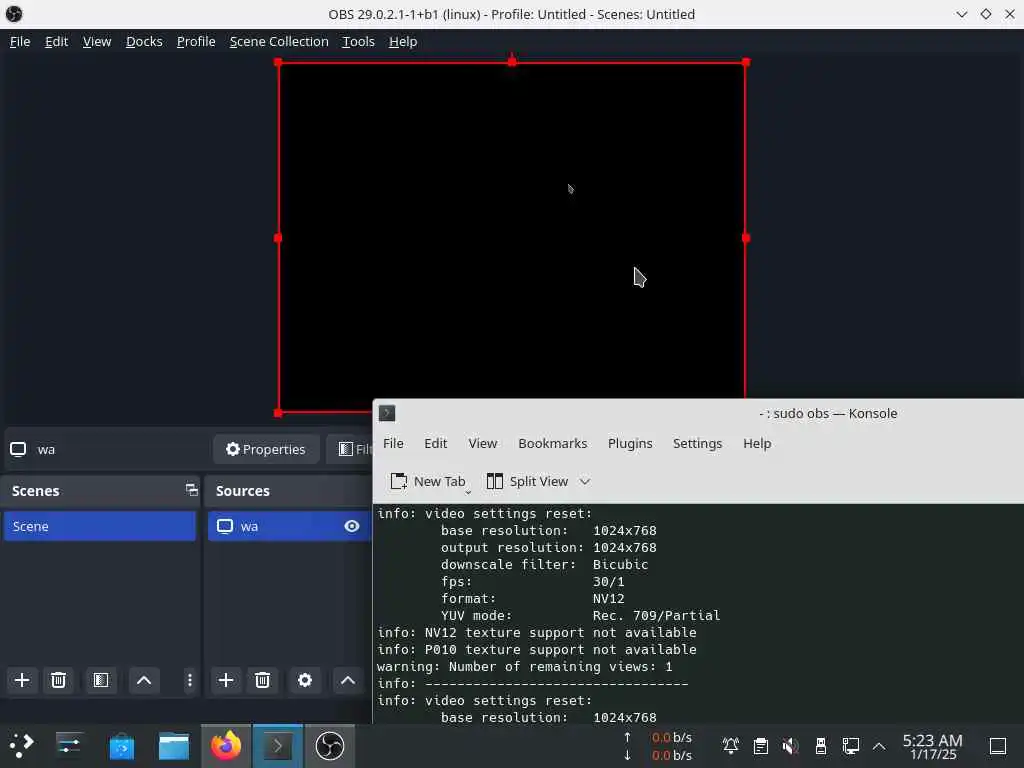Image resolution: width=1024 pixels, height=768 pixels.
Task: Open clipboard icon in system tray
Action: click(x=761, y=746)
